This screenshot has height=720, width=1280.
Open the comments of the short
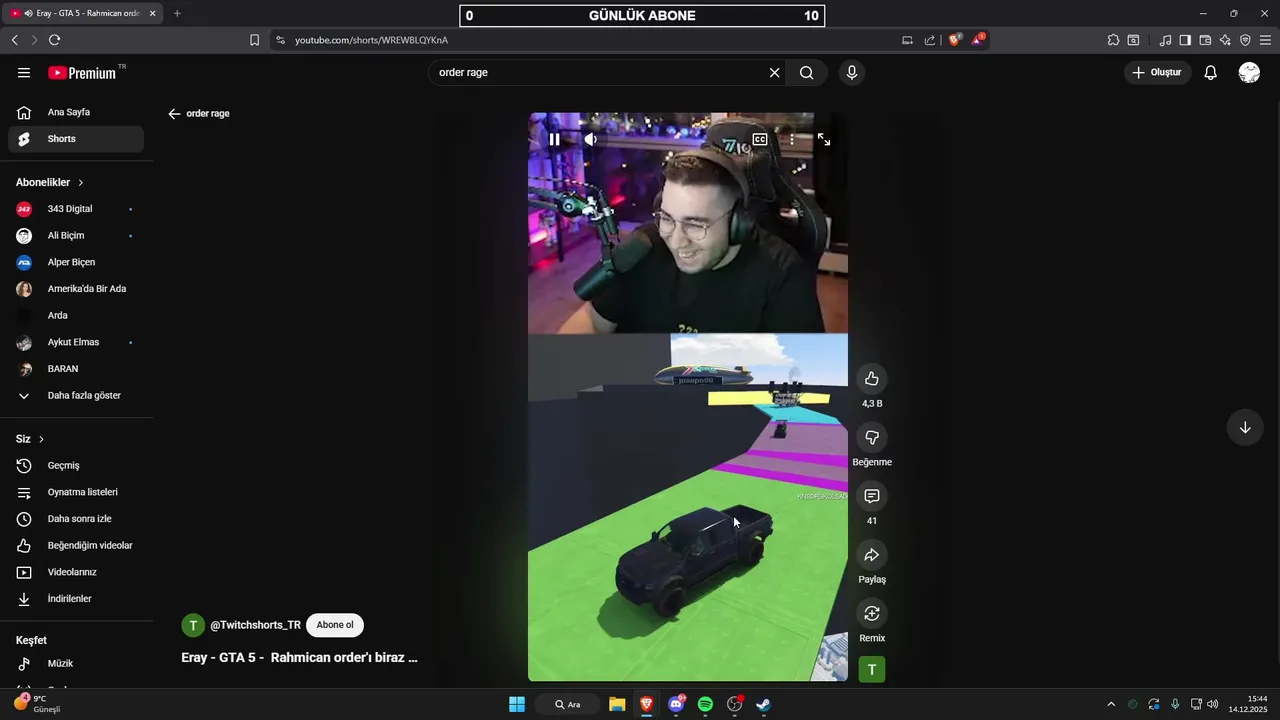[x=872, y=496]
